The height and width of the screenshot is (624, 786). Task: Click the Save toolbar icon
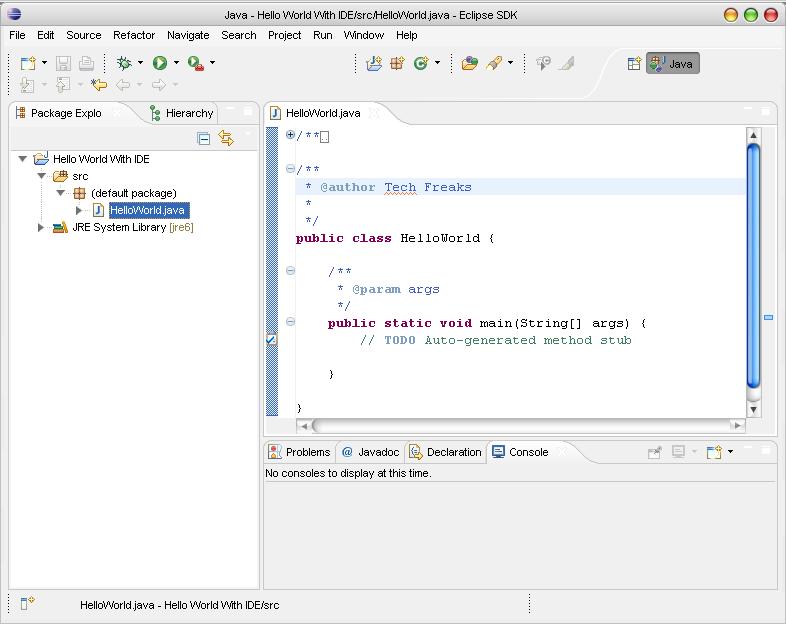[63, 63]
